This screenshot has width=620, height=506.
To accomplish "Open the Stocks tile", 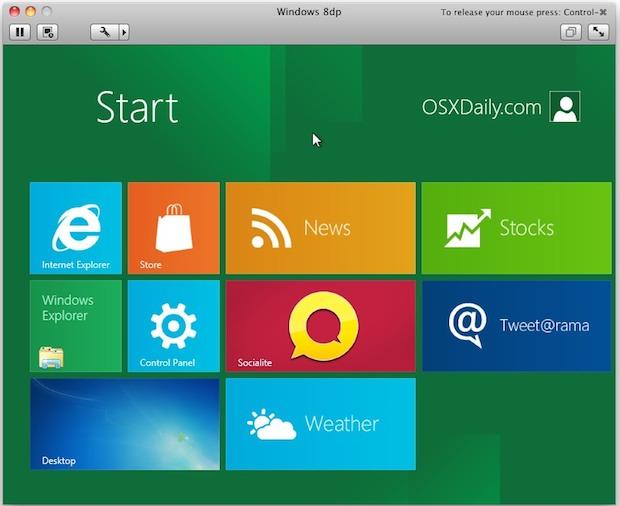I will coord(516,228).
